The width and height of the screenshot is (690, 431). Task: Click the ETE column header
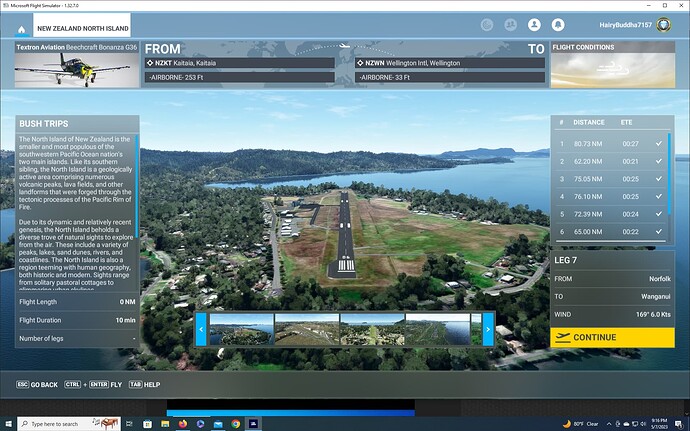(x=627, y=122)
